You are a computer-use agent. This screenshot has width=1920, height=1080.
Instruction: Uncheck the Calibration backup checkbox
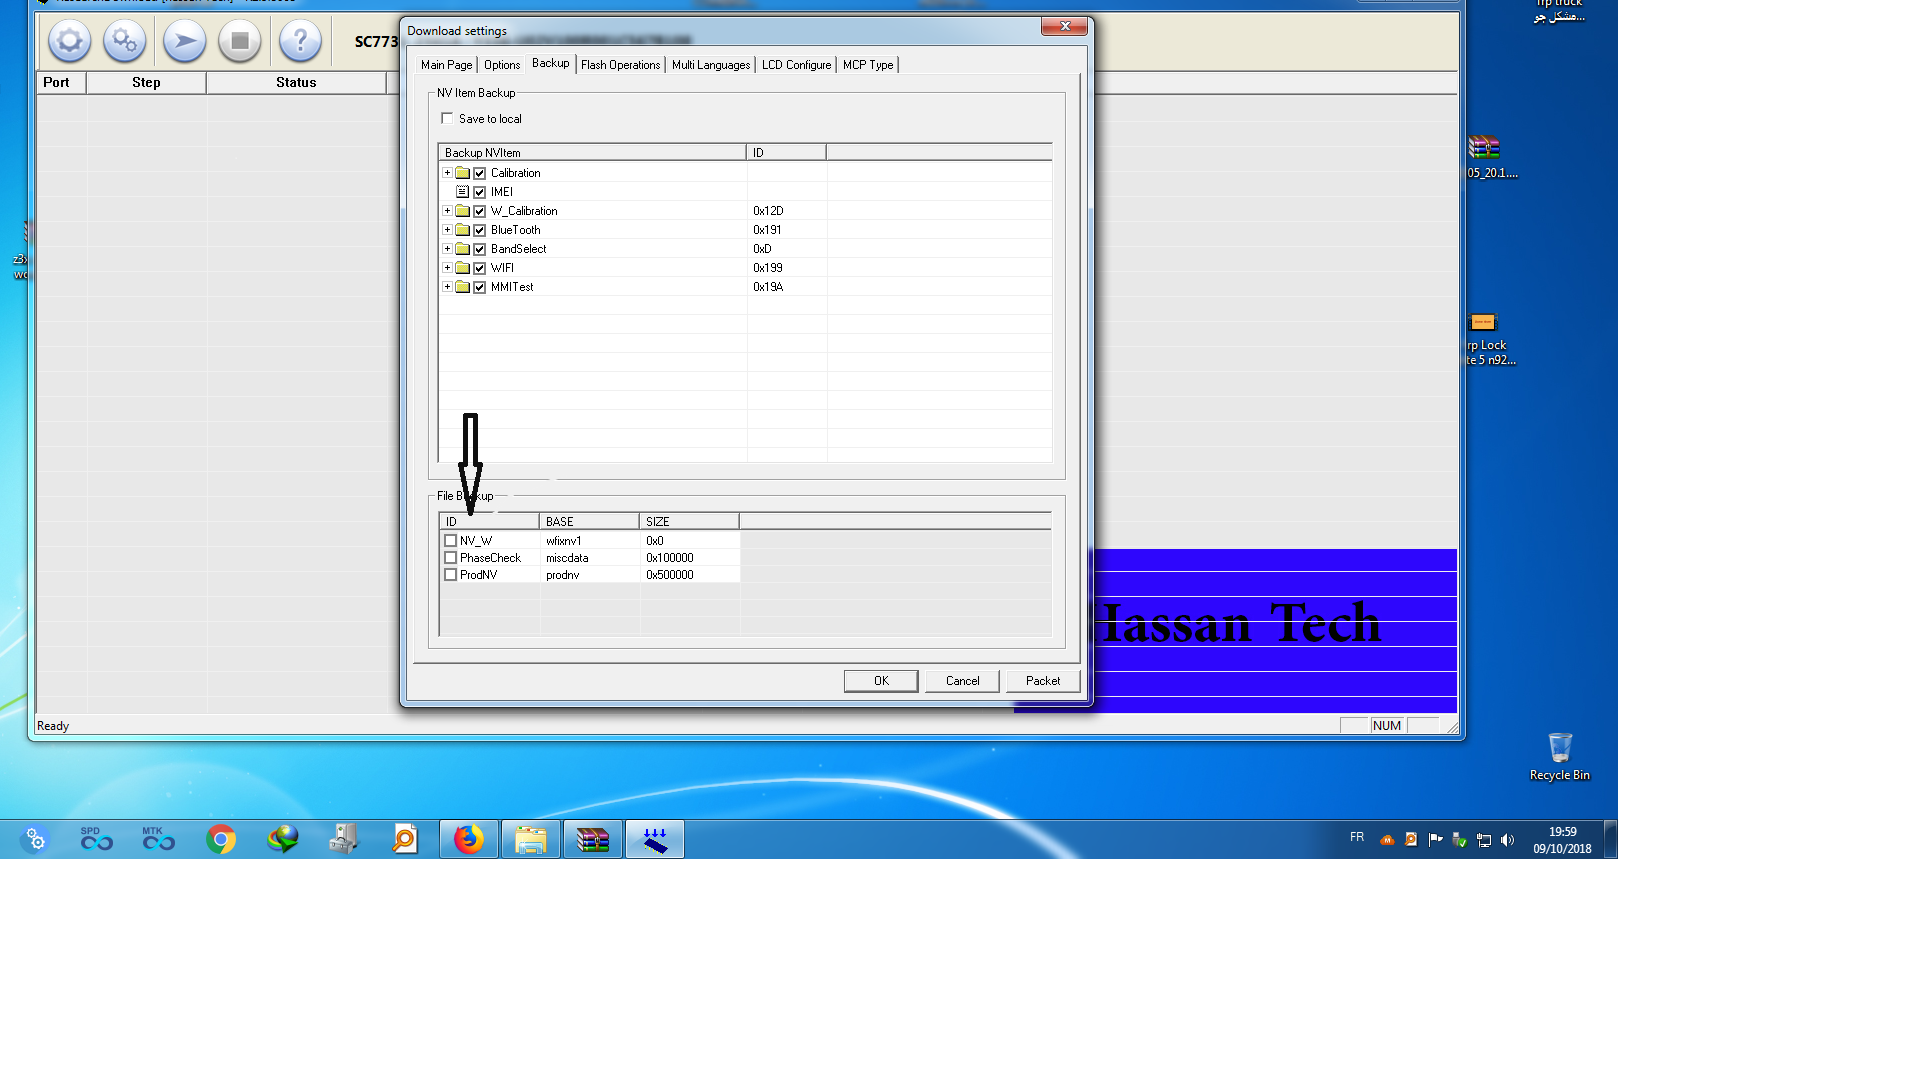[480, 173]
